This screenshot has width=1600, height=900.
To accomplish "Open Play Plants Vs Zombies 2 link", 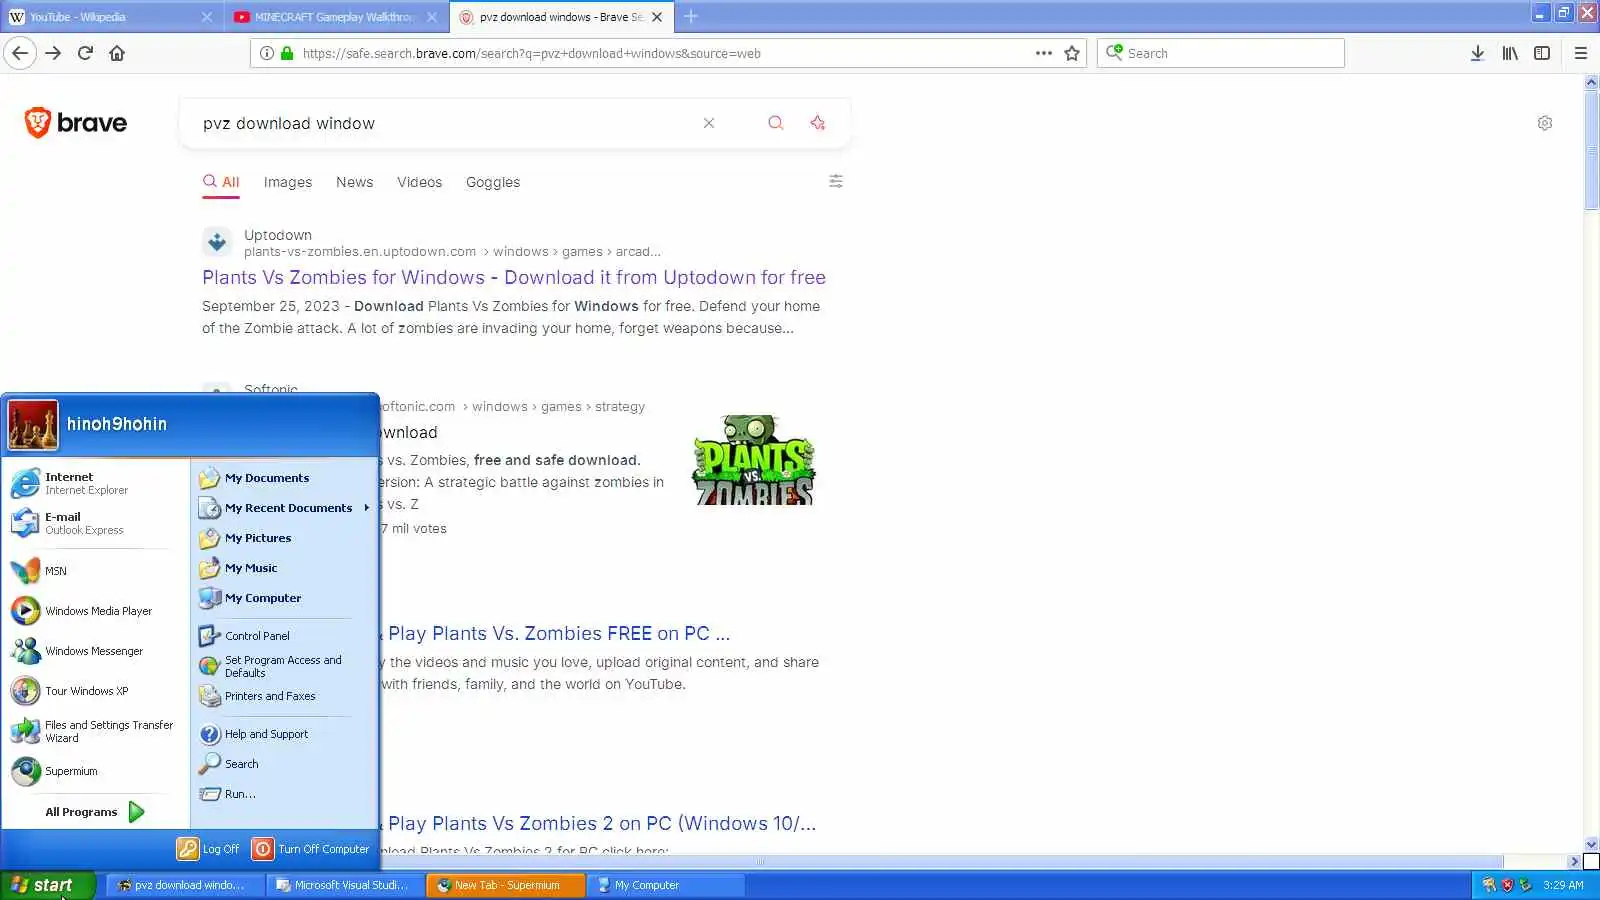I will click(602, 824).
